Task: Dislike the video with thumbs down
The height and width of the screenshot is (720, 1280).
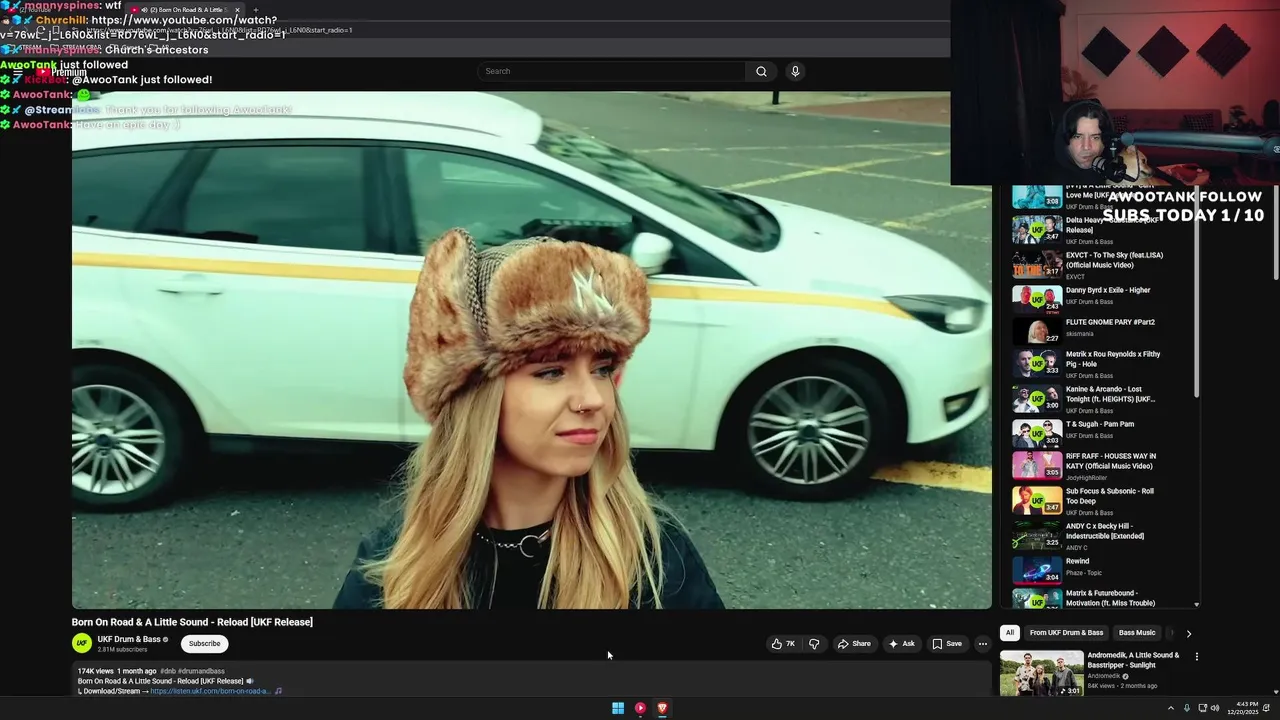Action: (814, 644)
